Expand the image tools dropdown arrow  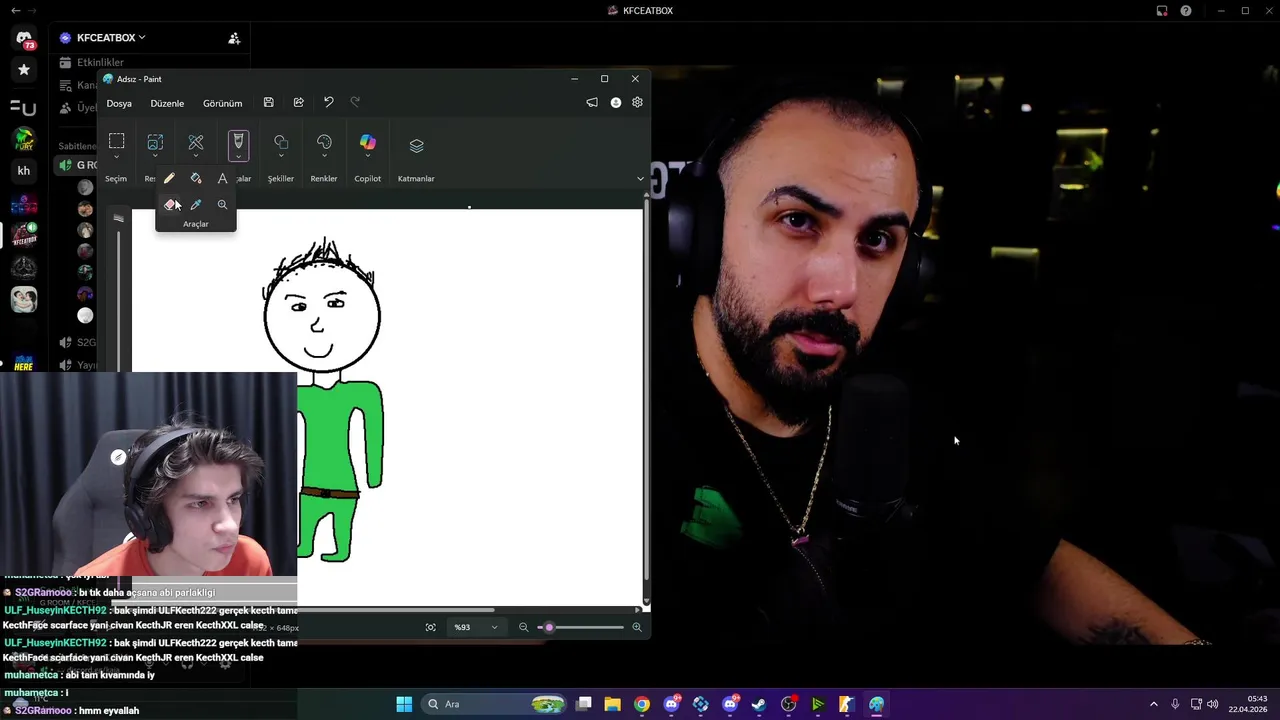click(155, 157)
